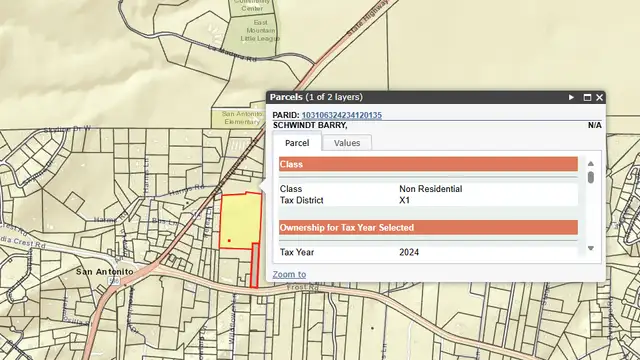Maximize the Parcels popup
The image size is (640, 360).
(x=587, y=97)
